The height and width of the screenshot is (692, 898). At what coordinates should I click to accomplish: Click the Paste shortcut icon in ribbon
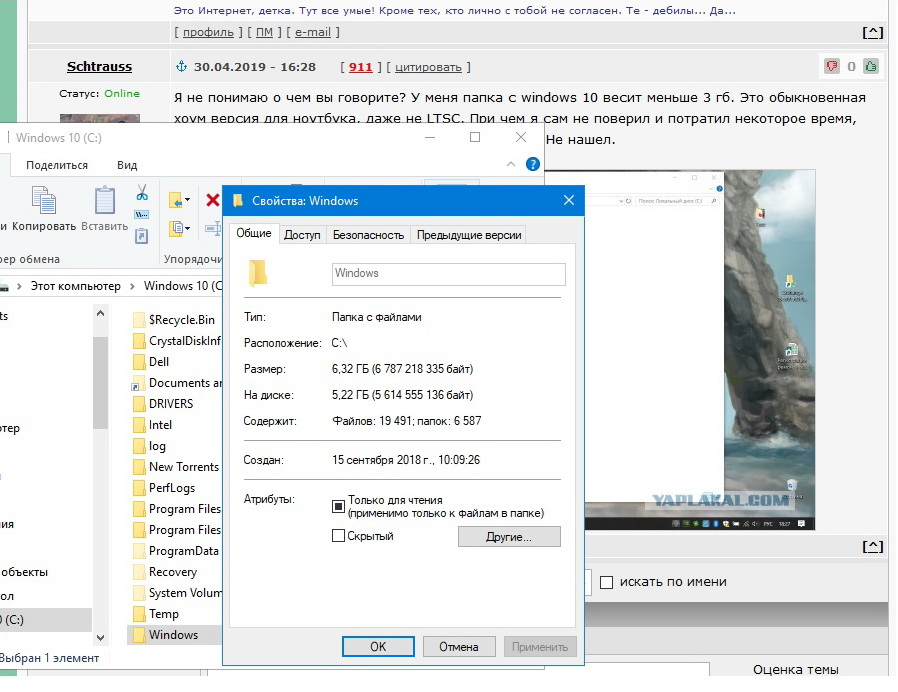[x=141, y=235]
